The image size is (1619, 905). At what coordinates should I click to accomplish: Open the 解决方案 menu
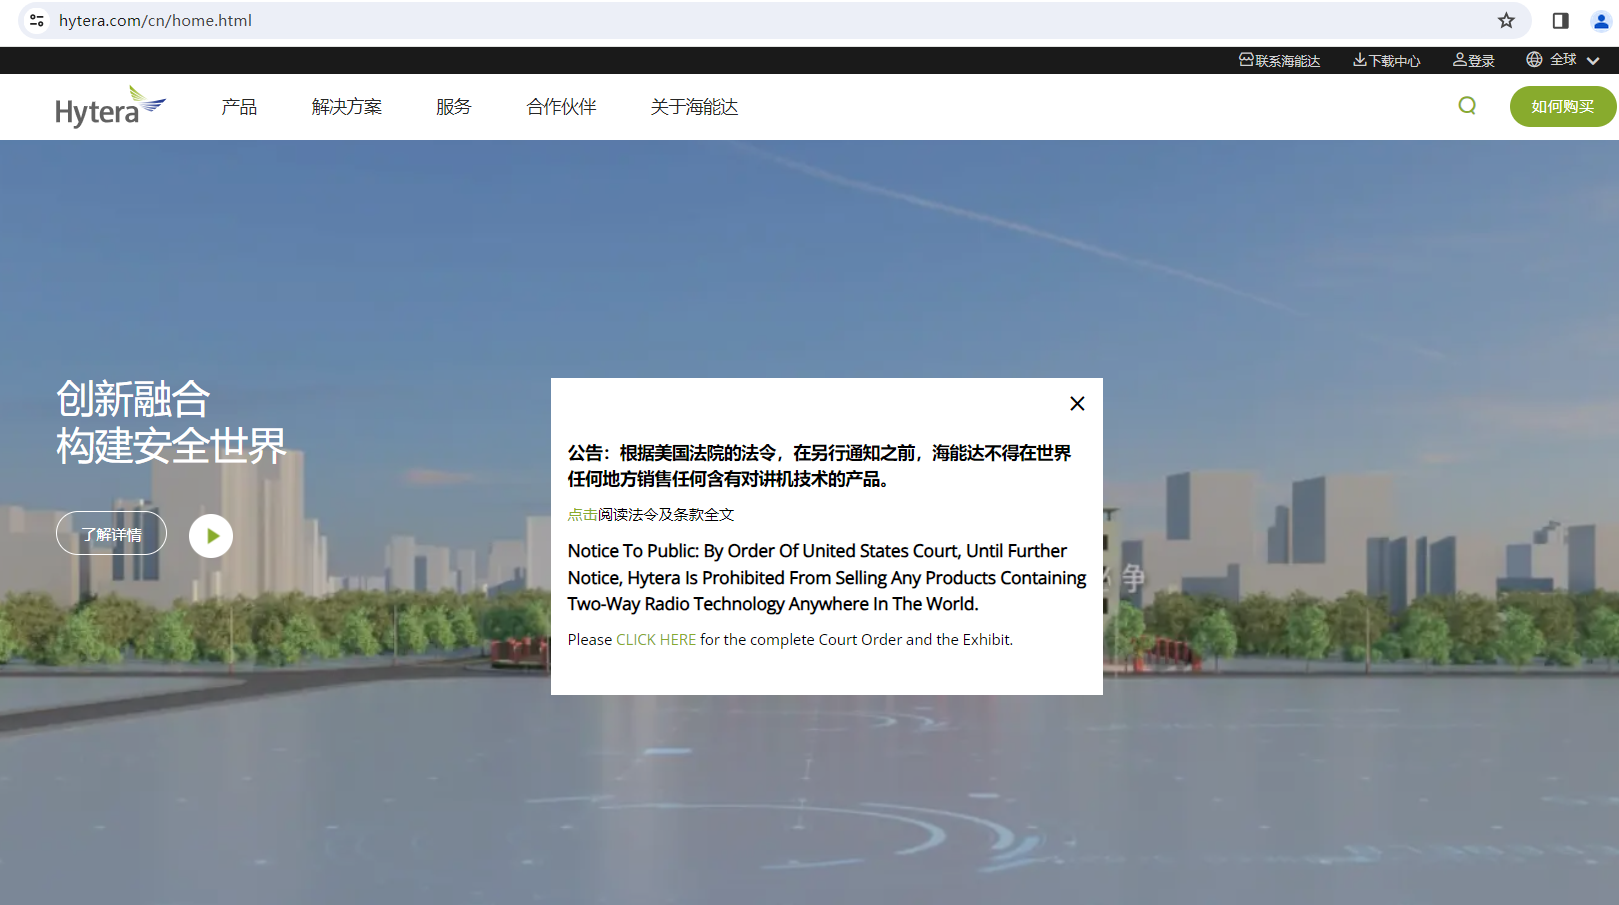coord(347,107)
